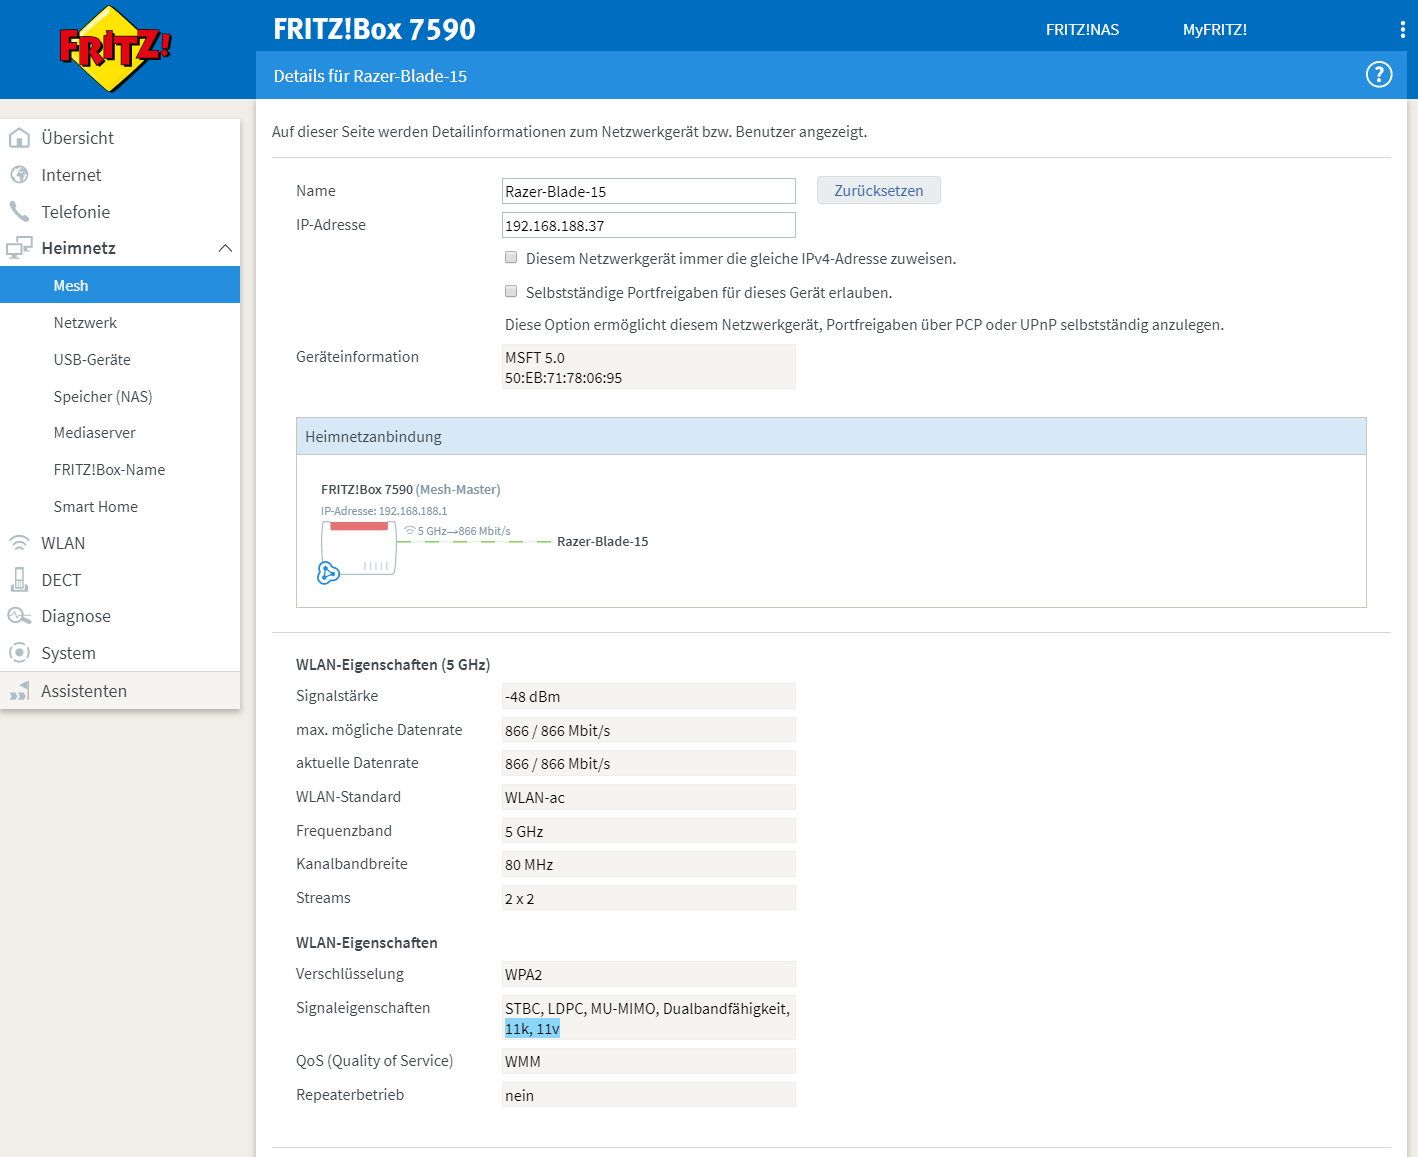Open the three-dot menu in header
The height and width of the screenshot is (1157, 1418).
(1402, 30)
